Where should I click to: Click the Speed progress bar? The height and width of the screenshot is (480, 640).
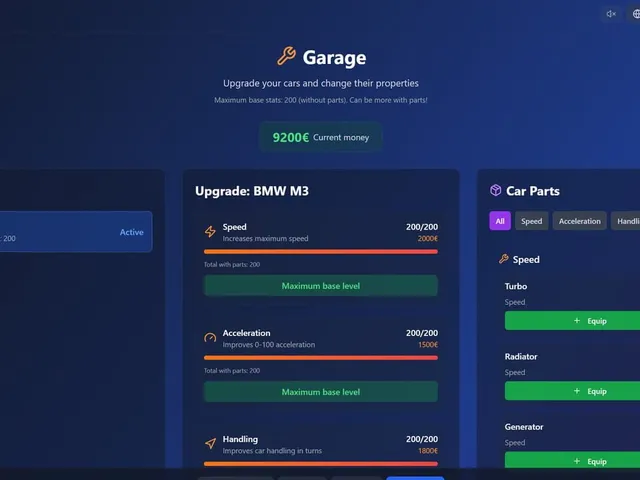(x=321, y=252)
